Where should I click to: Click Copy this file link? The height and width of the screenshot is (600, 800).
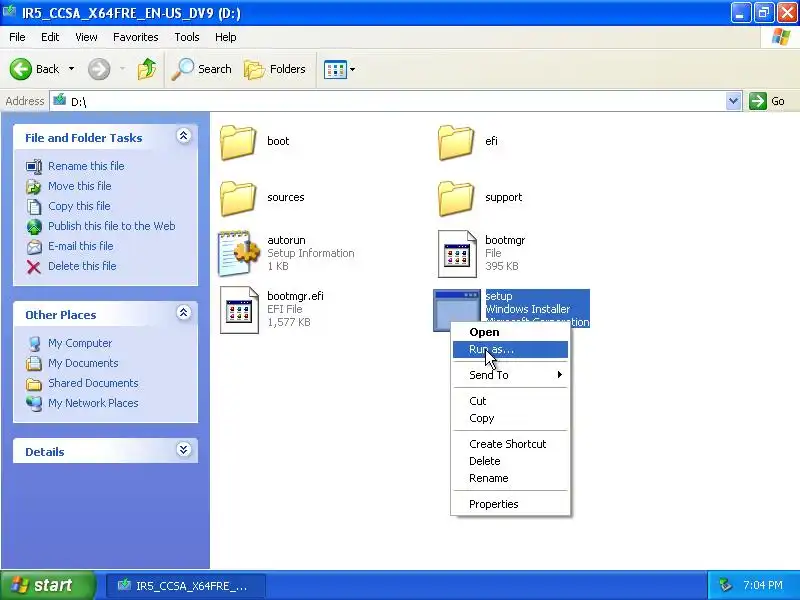point(79,206)
